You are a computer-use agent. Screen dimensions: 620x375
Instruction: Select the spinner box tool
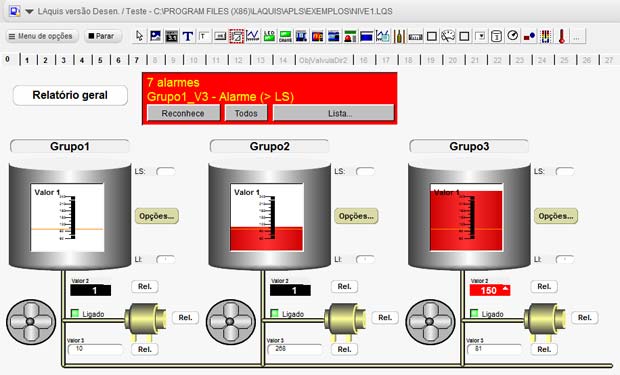coord(497,36)
